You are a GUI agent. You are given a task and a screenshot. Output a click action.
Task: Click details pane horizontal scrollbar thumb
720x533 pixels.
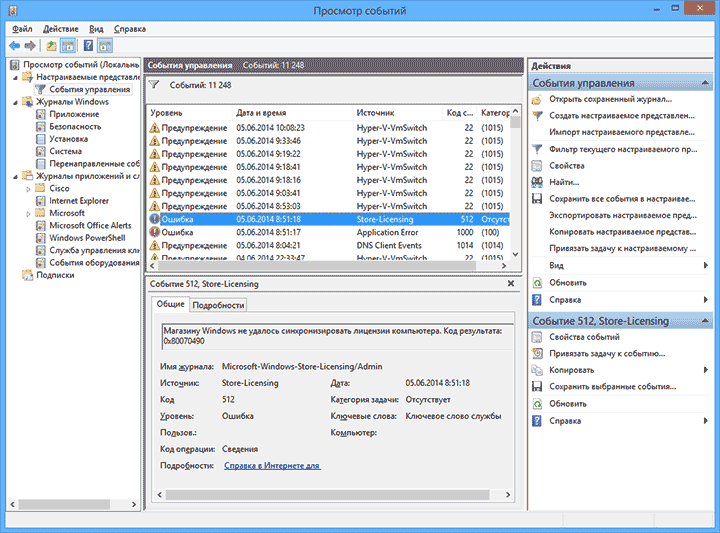pos(327,494)
